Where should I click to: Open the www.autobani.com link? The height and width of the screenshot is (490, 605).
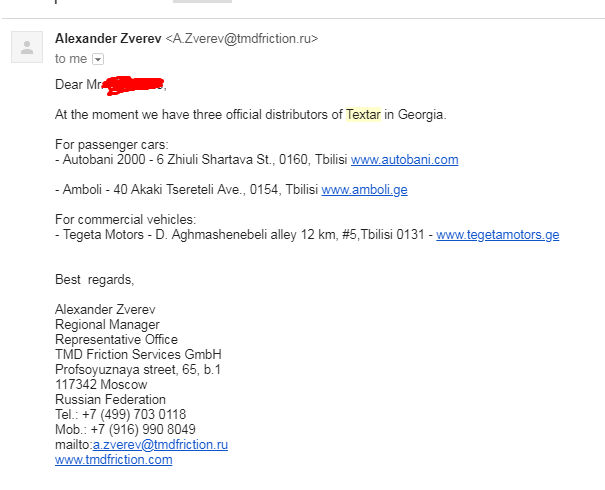tap(404, 160)
